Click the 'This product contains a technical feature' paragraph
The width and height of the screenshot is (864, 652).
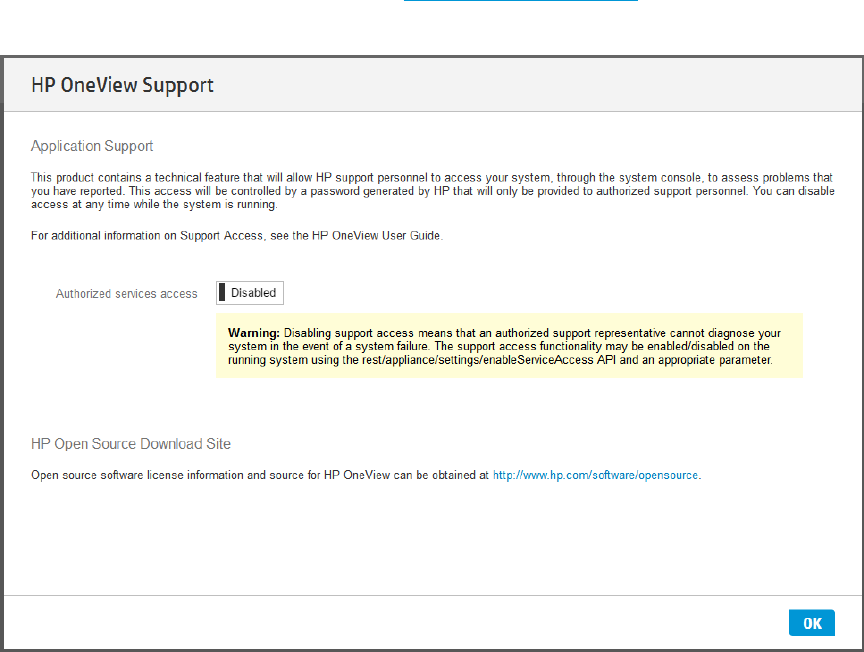(x=433, y=191)
